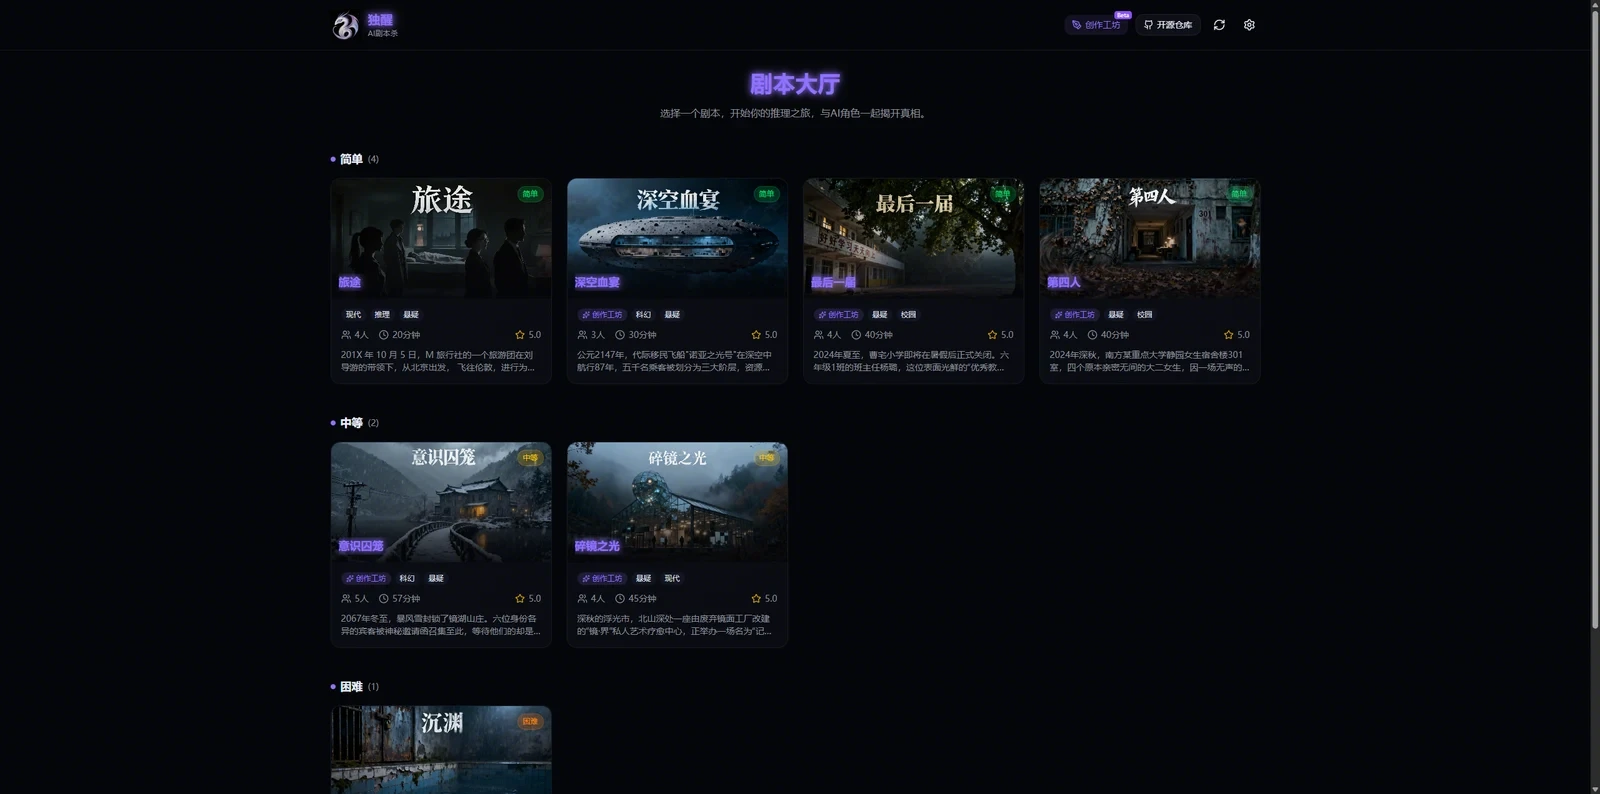Open settings with the gear icon
Viewport: 1600px width, 794px height.
click(x=1249, y=25)
